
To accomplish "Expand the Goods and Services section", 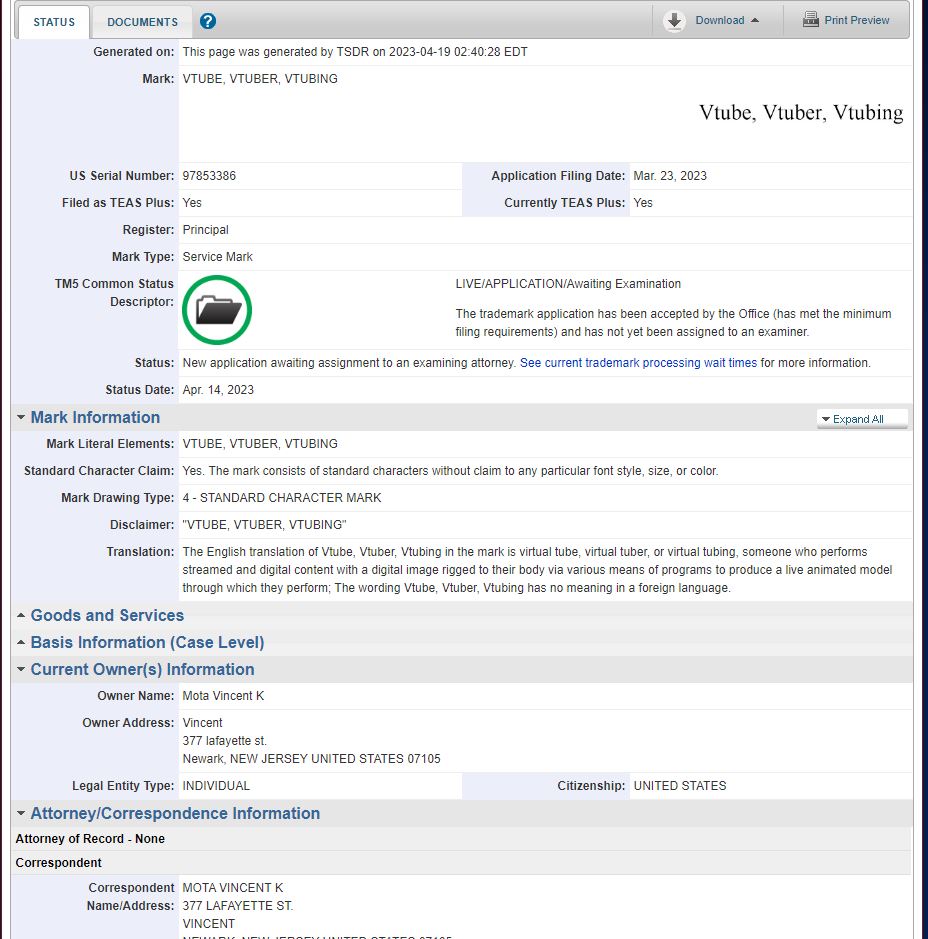I will point(107,616).
